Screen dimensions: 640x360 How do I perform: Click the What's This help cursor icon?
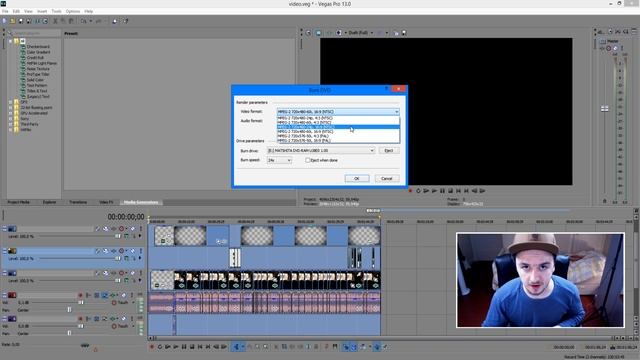point(126,21)
